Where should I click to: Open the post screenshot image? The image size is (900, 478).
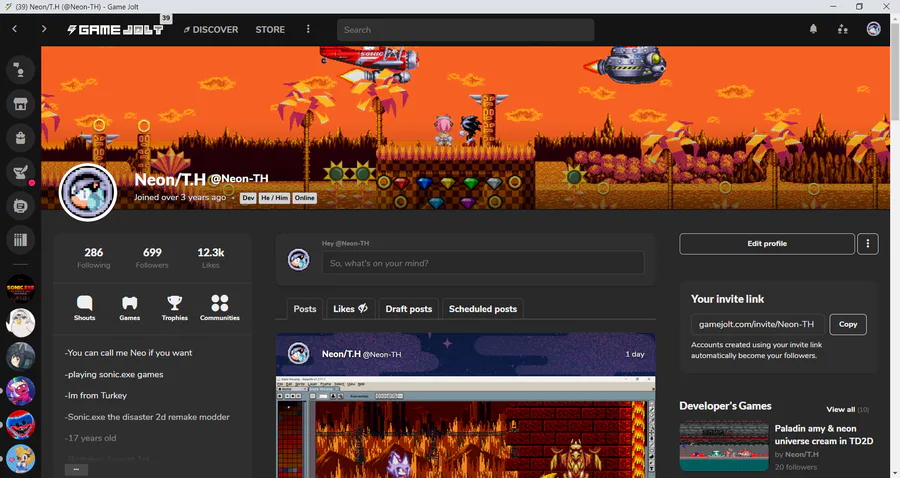coord(465,428)
